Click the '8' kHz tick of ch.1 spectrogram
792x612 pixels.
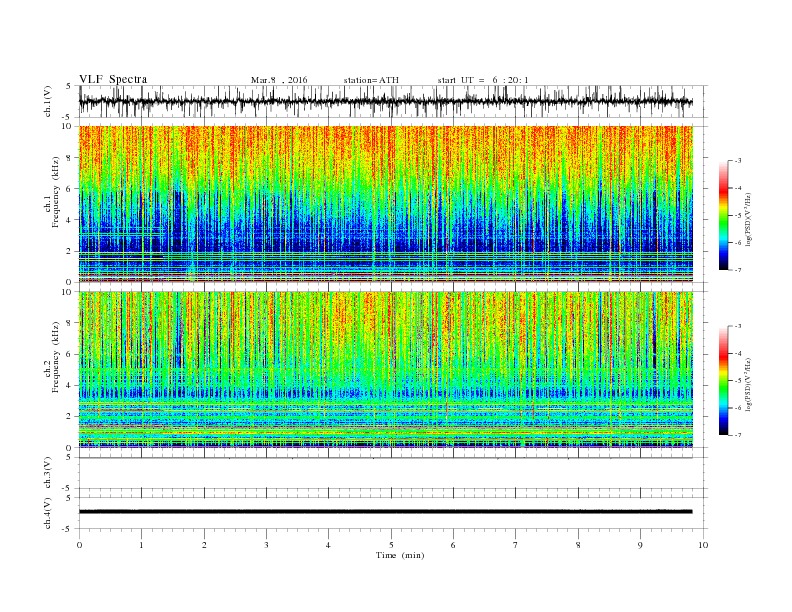(69, 158)
